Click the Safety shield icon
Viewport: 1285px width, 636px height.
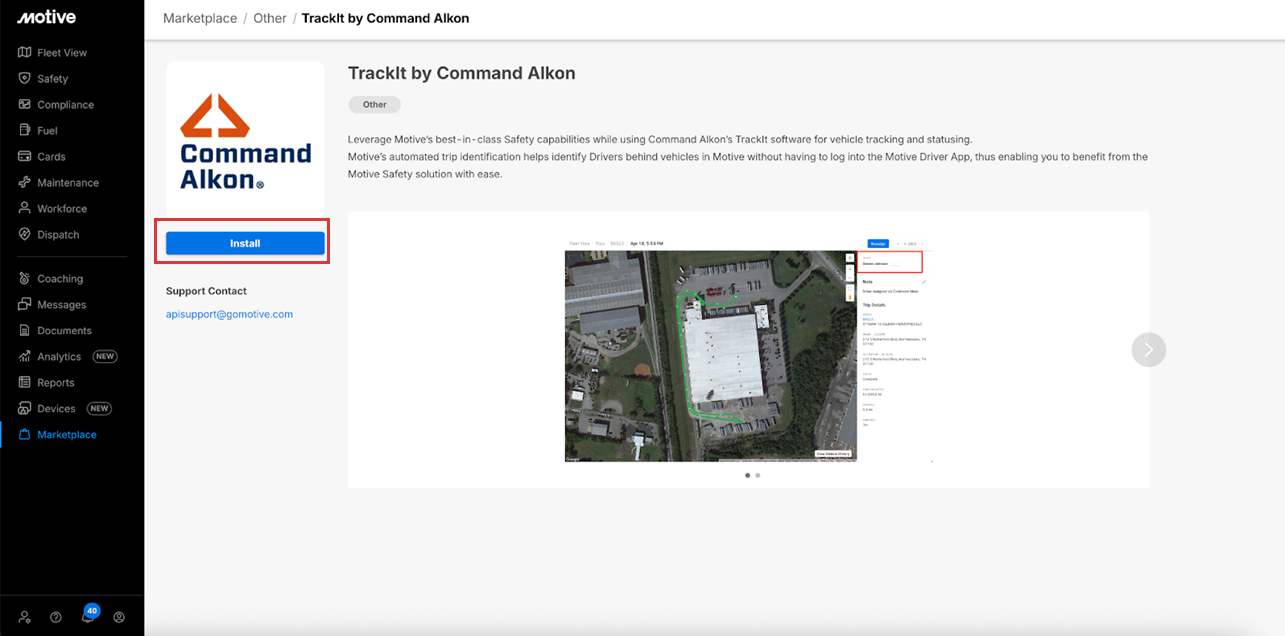pyautogui.click(x=25, y=78)
